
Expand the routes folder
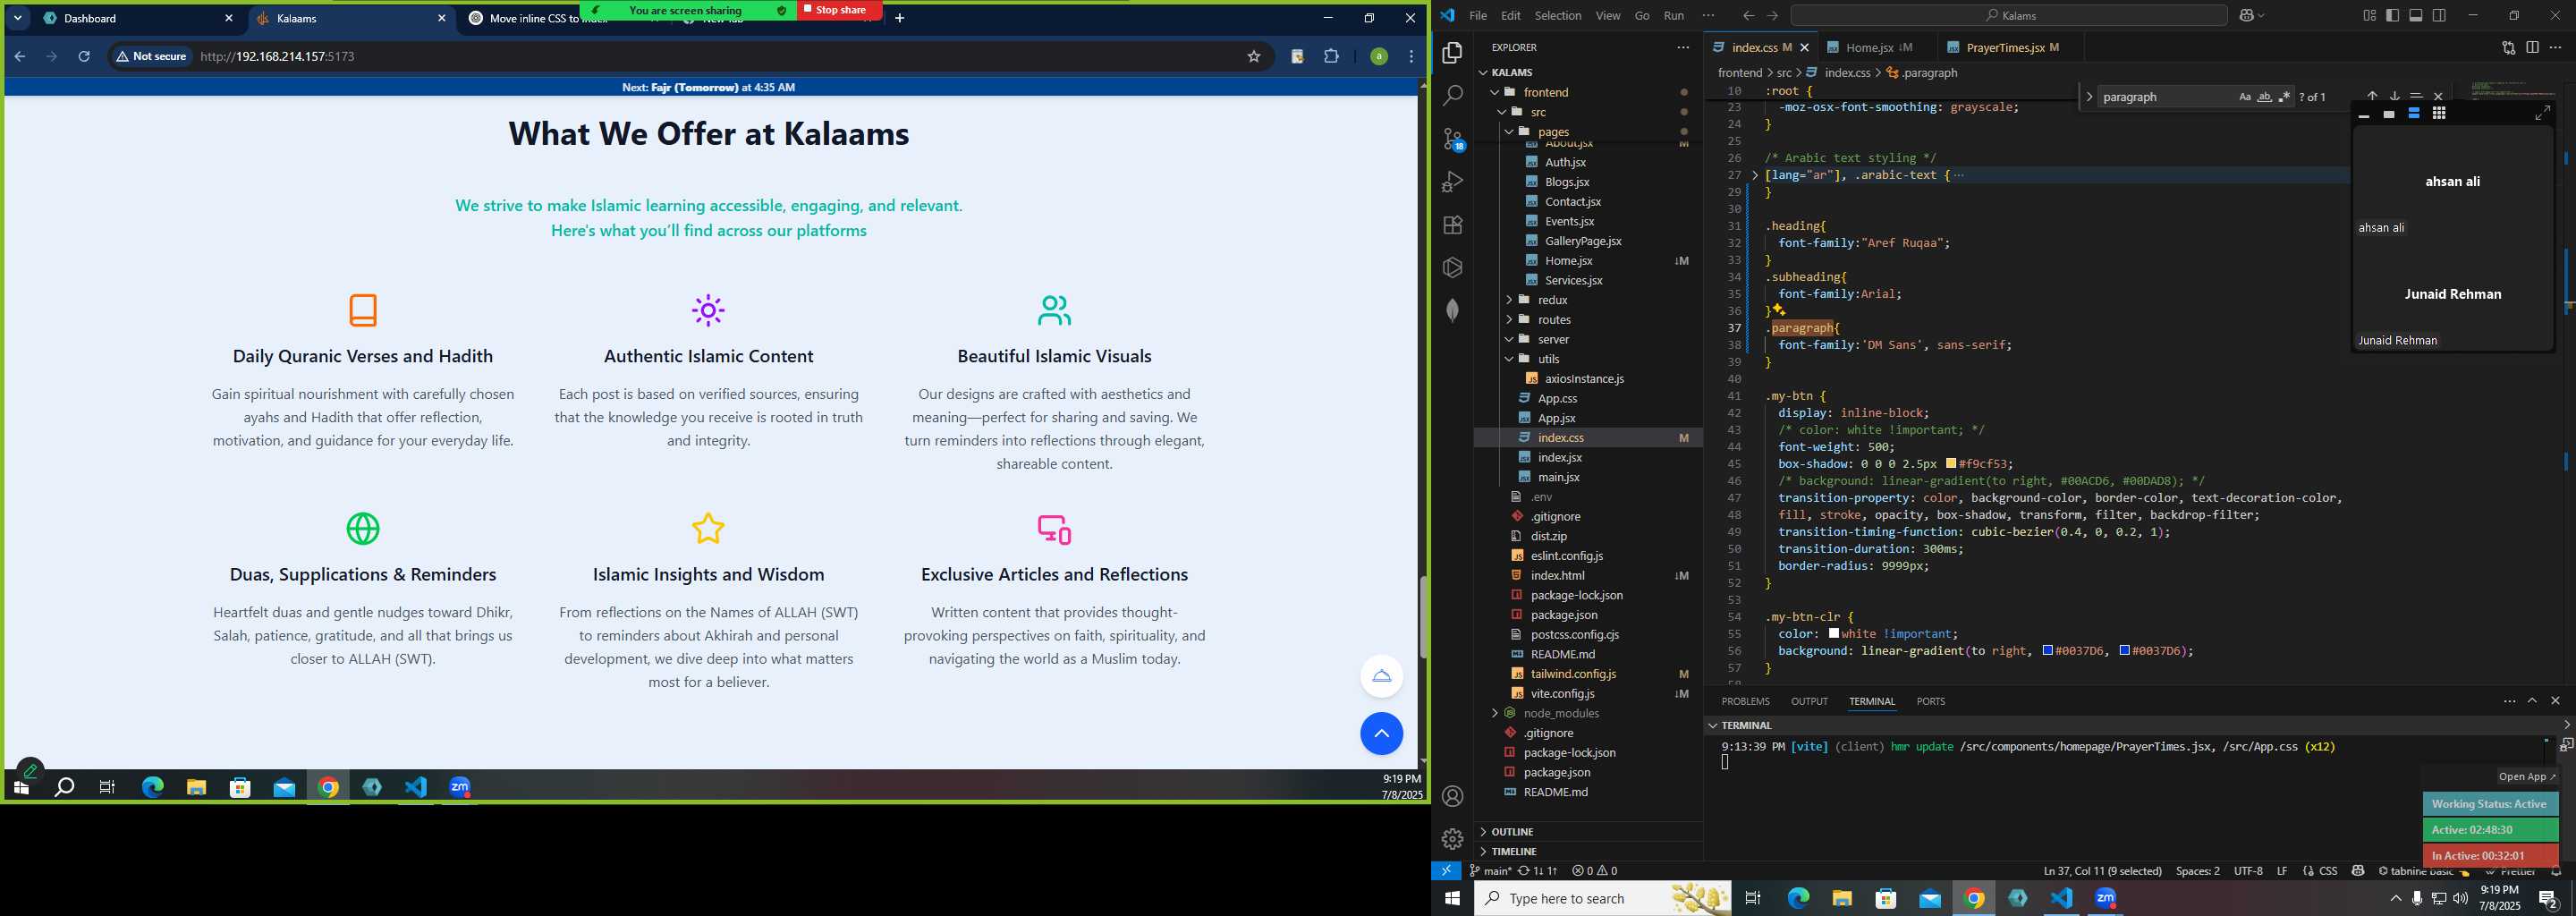[x=1509, y=320]
